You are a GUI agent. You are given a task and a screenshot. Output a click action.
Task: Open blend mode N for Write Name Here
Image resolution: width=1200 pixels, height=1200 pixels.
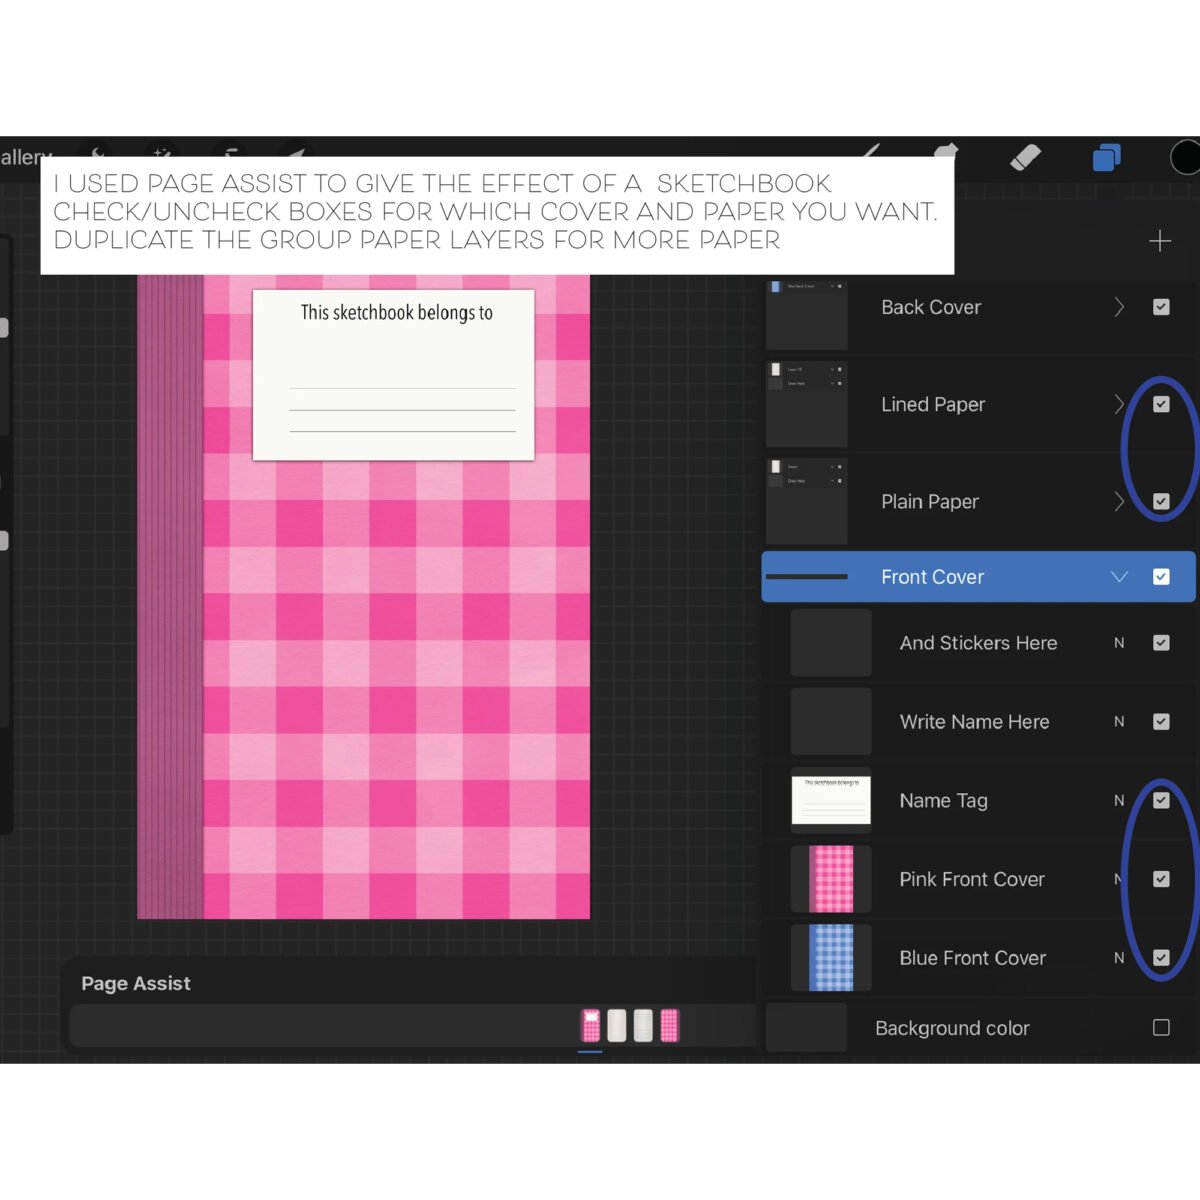coord(1119,721)
